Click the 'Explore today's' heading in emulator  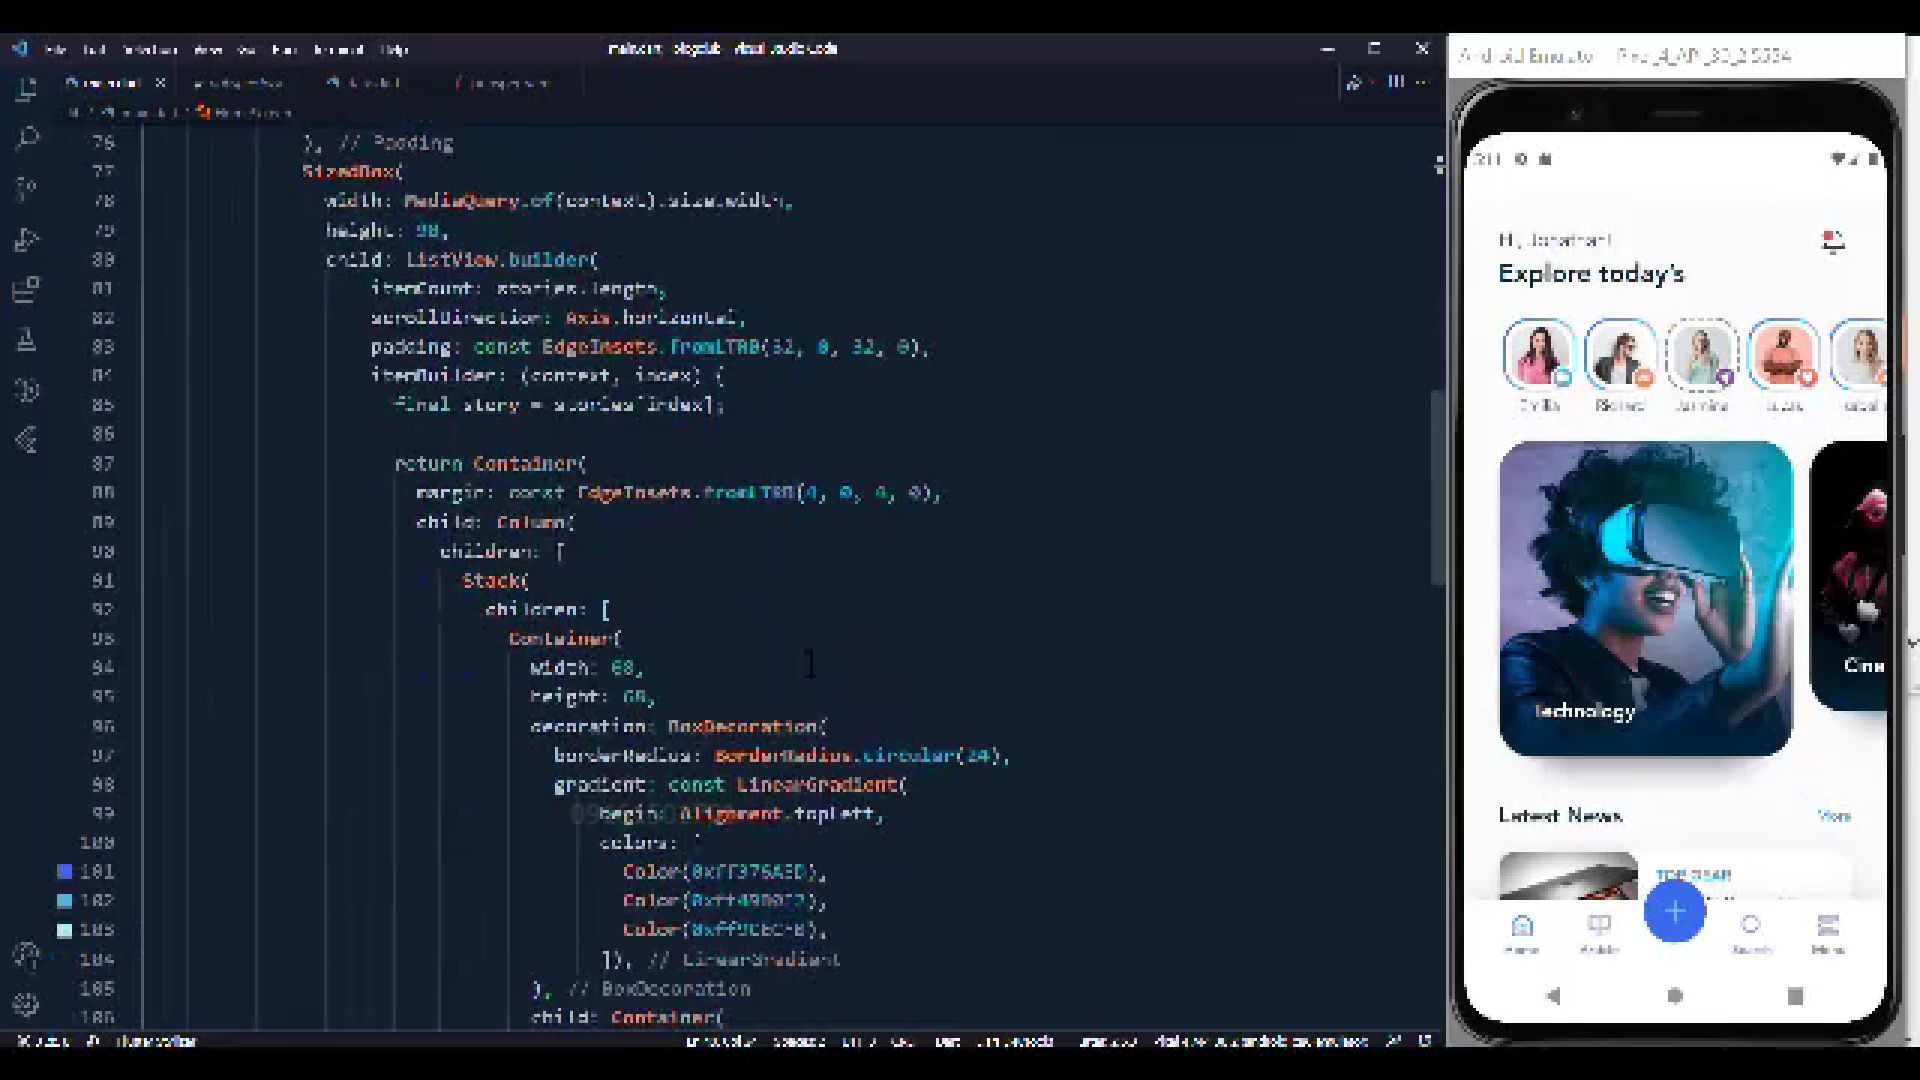tap(1591, 274)
